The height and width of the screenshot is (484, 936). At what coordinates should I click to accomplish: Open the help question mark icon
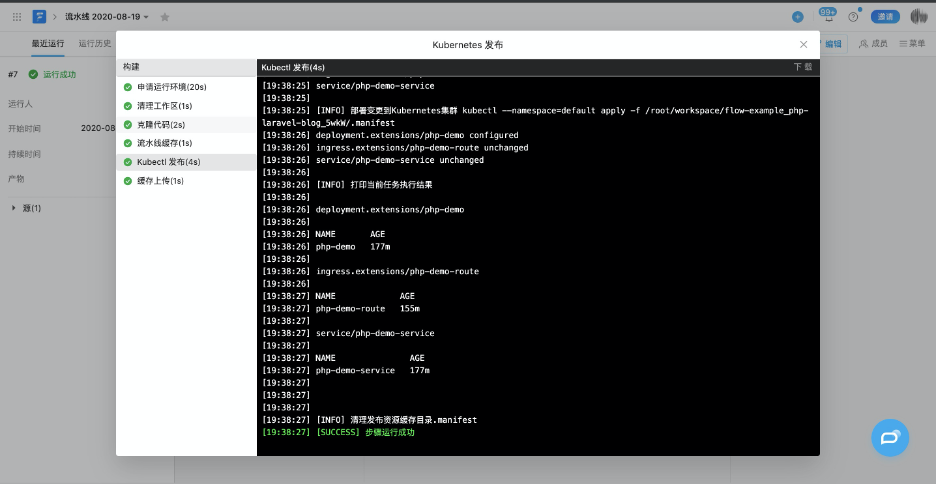click(x=853, y=17)
